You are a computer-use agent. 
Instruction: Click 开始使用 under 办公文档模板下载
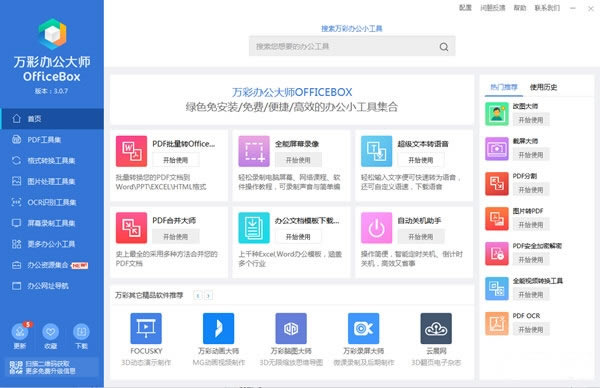coord(298,236)
